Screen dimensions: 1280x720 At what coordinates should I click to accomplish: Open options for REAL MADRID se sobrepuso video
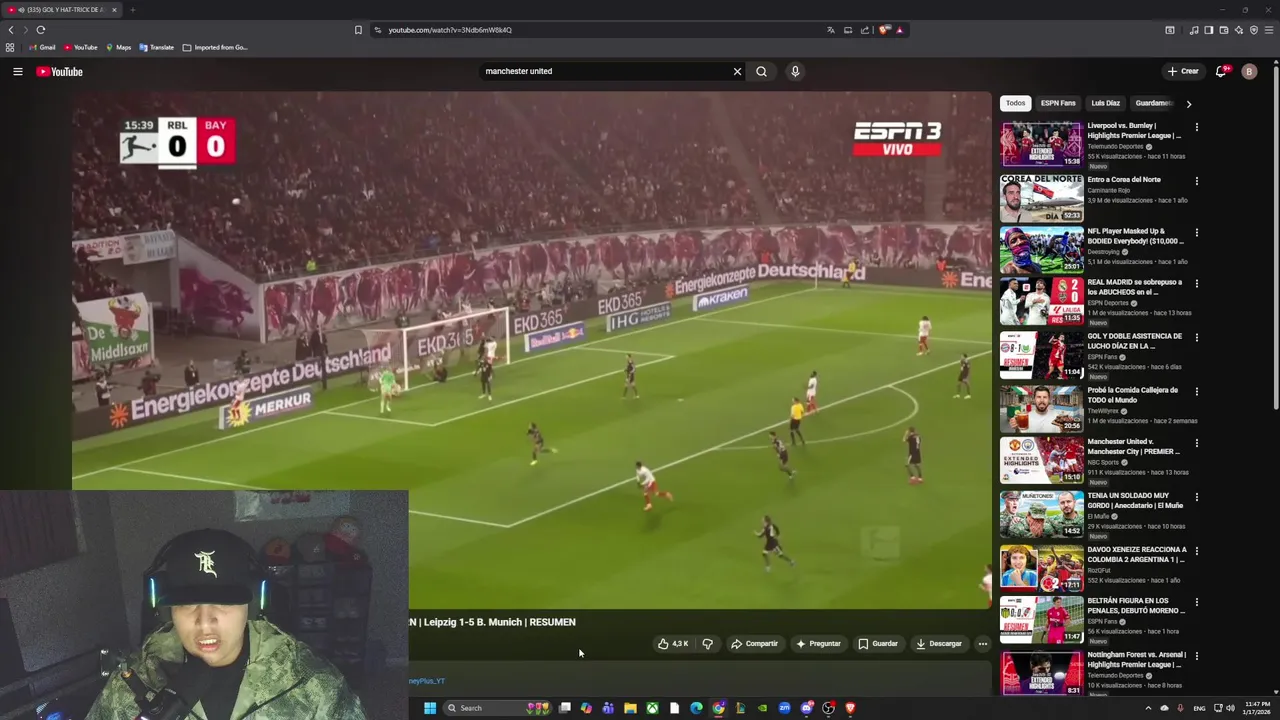[x=1196, y=284]
